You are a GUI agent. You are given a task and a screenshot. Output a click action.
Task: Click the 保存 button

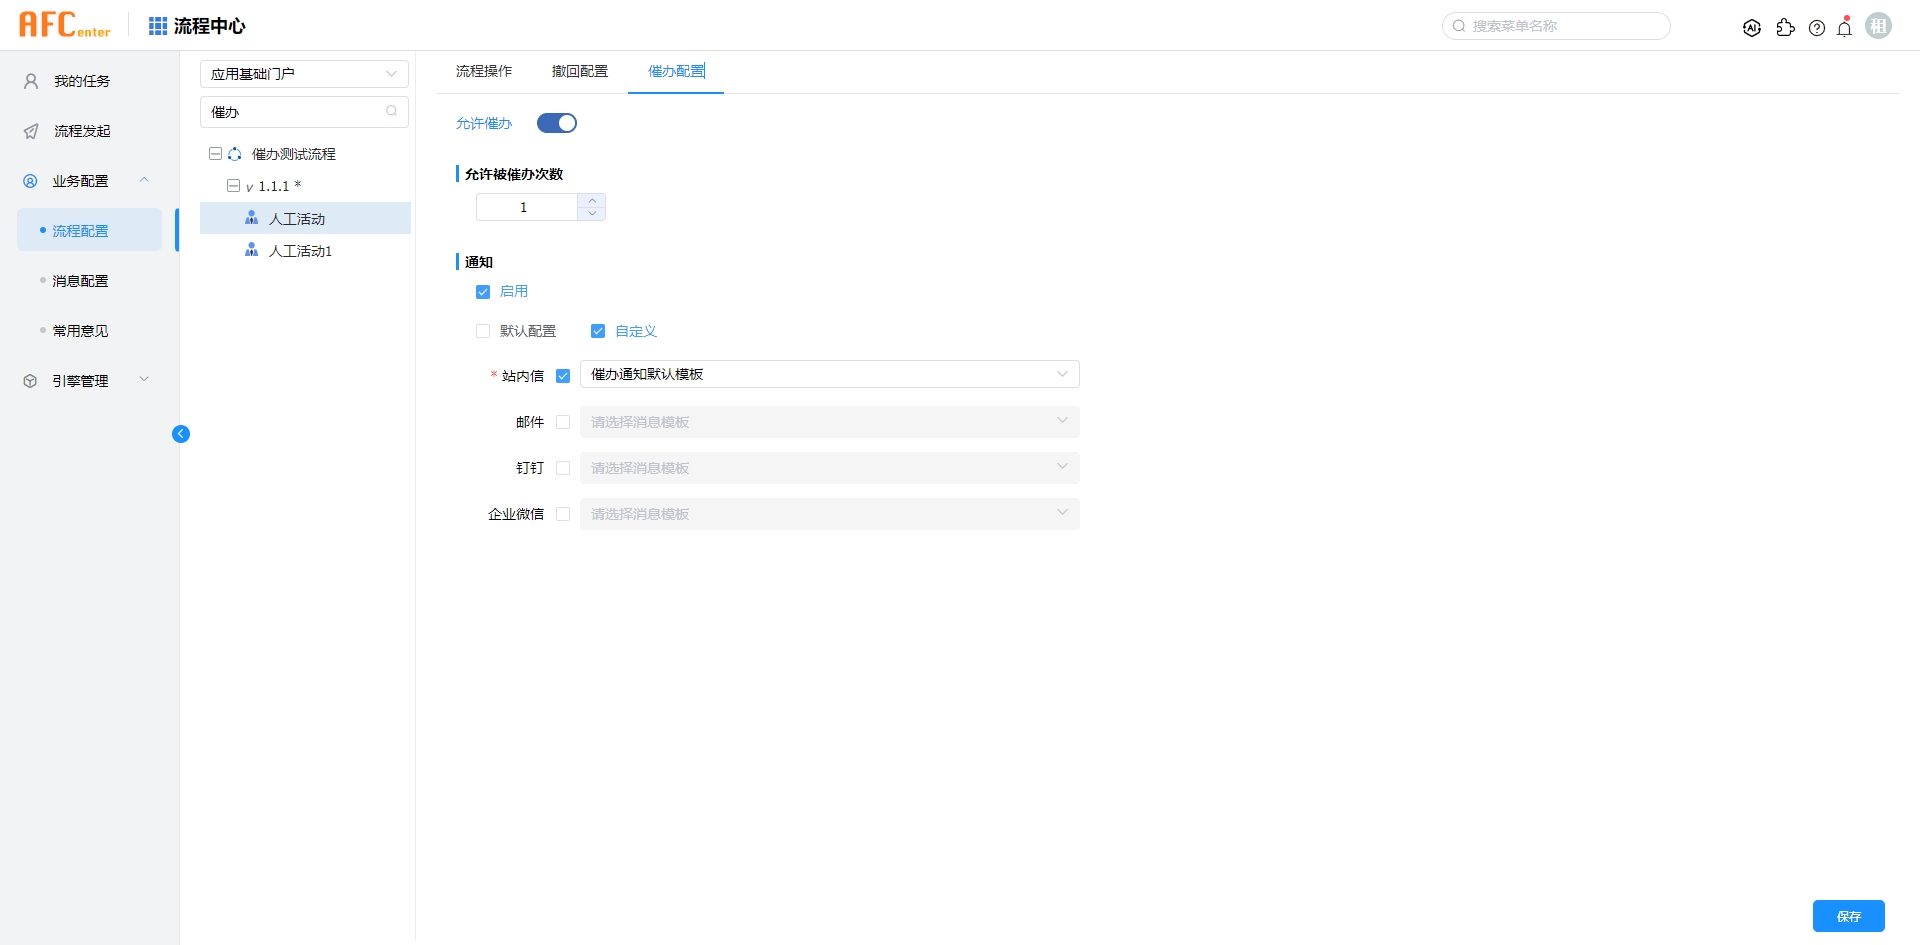pyautogui.click(x=1848, y=916)
